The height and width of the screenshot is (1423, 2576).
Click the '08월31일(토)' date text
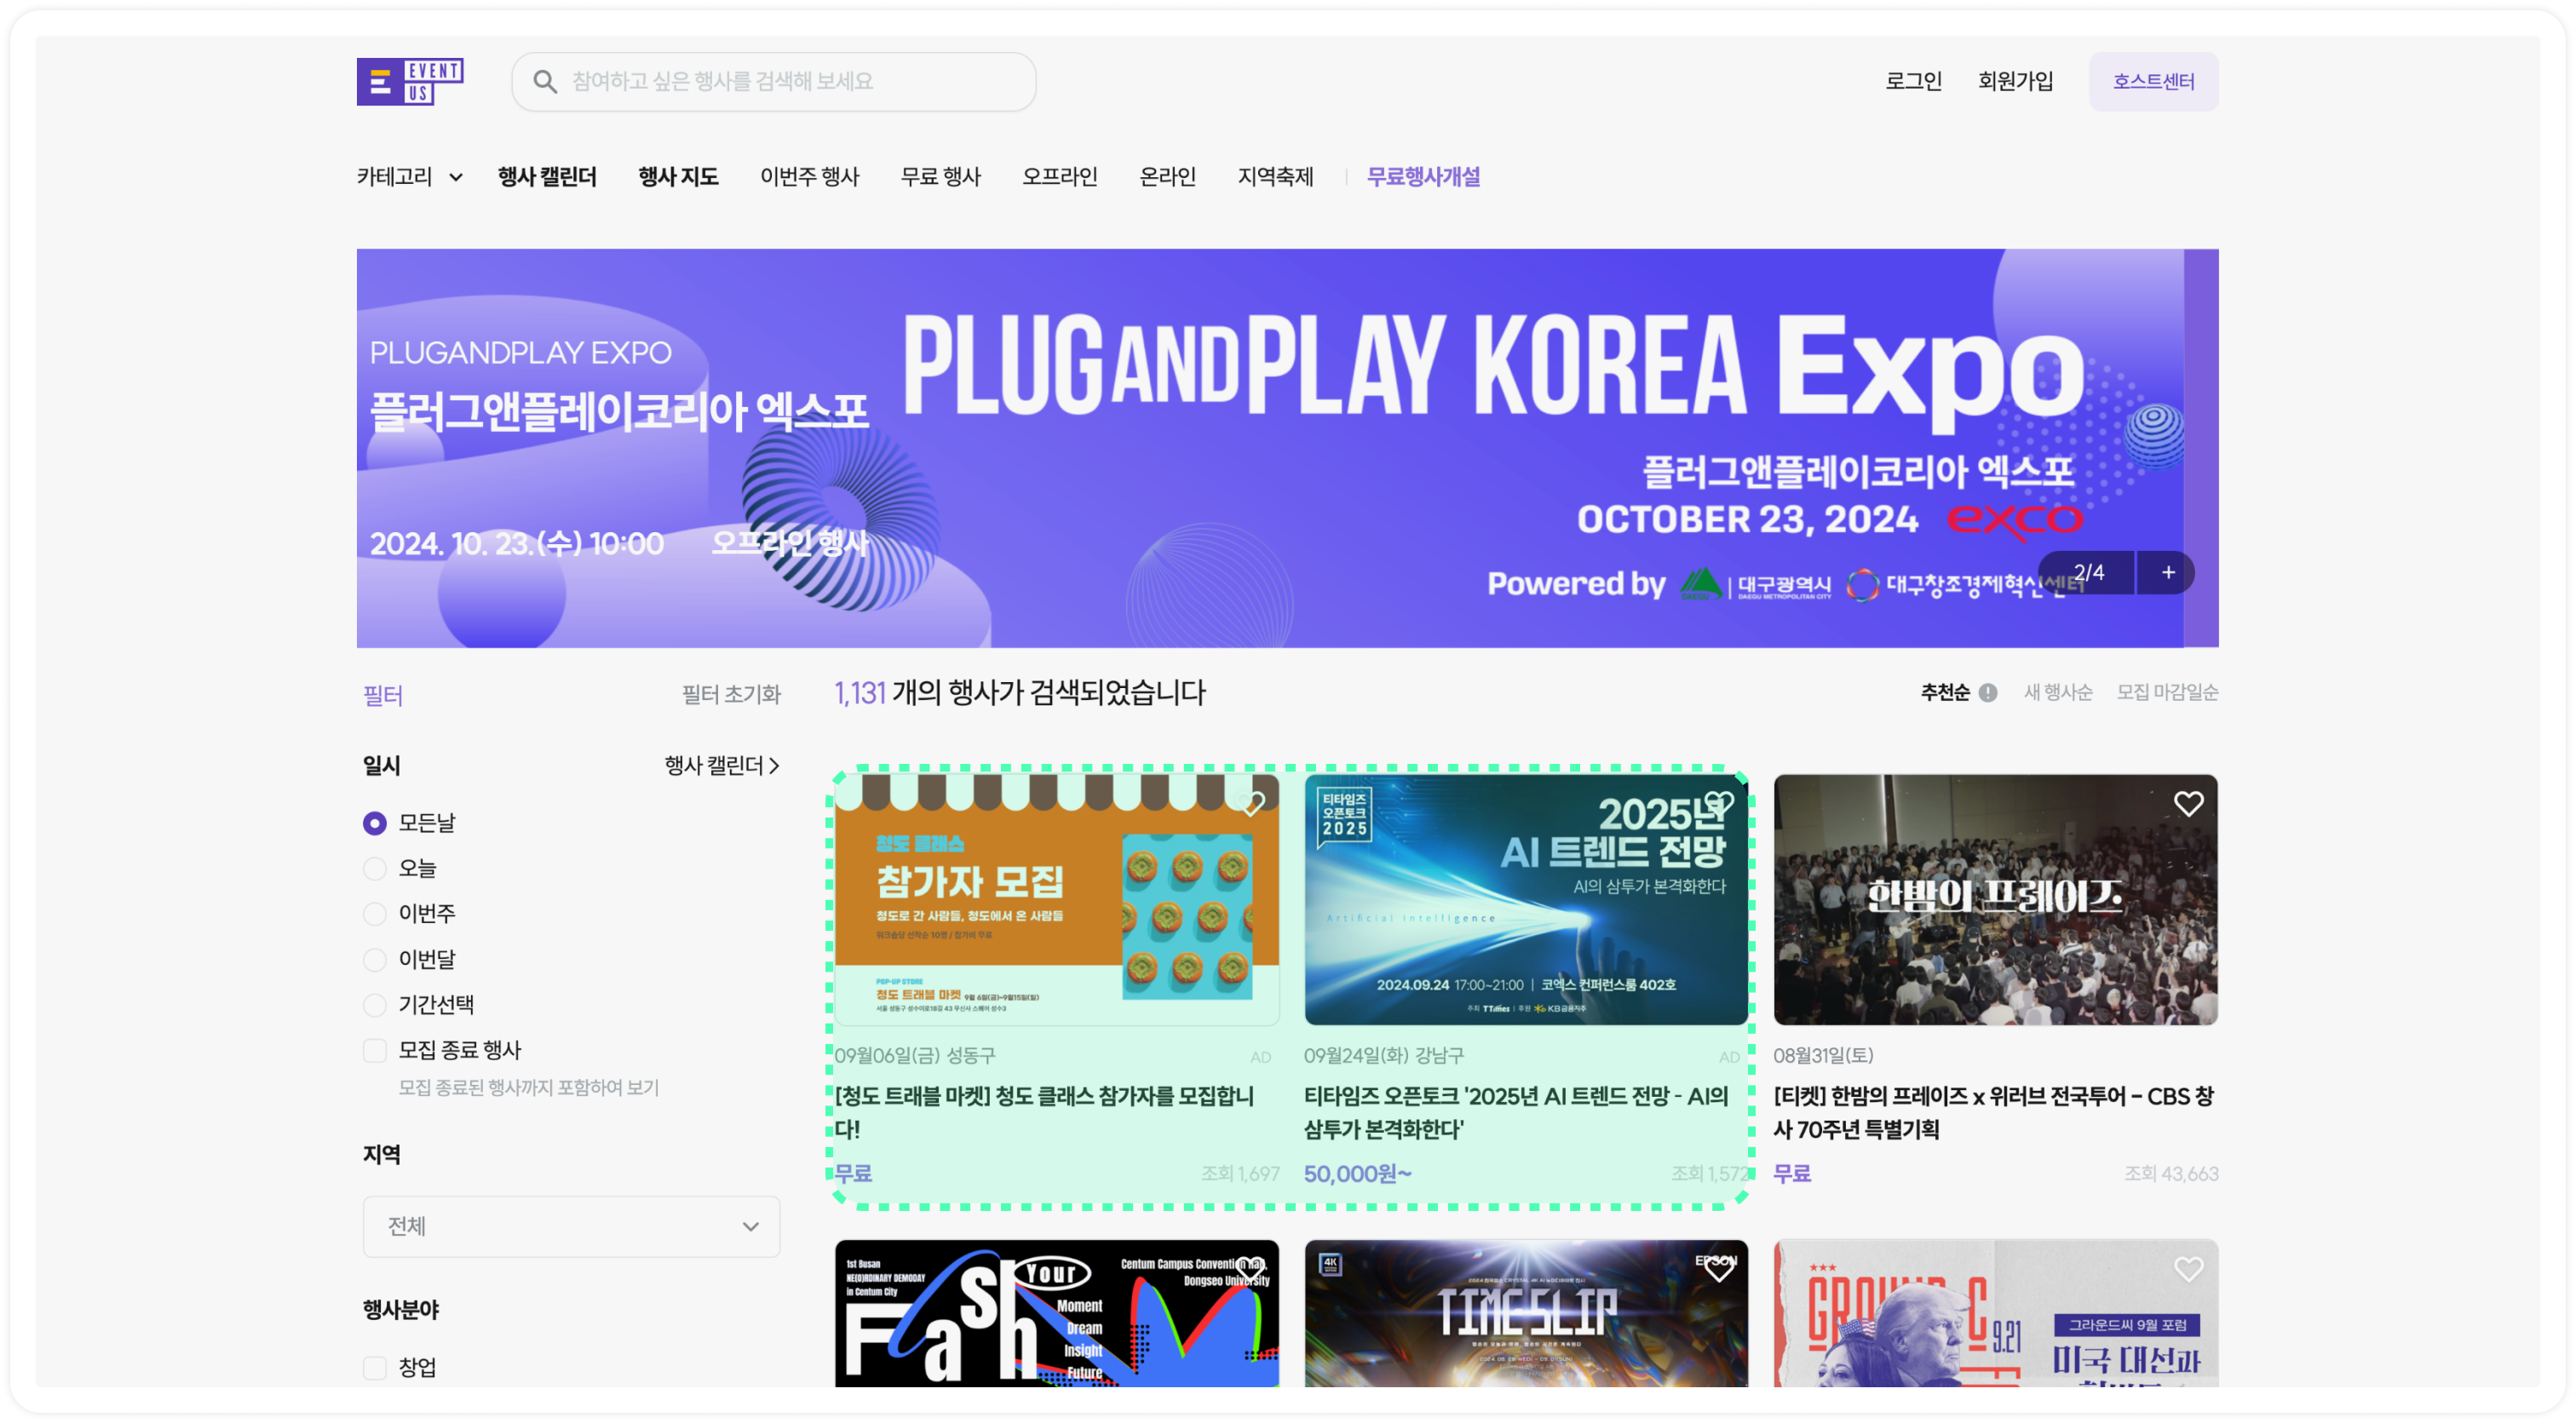coord(1823,1055)
